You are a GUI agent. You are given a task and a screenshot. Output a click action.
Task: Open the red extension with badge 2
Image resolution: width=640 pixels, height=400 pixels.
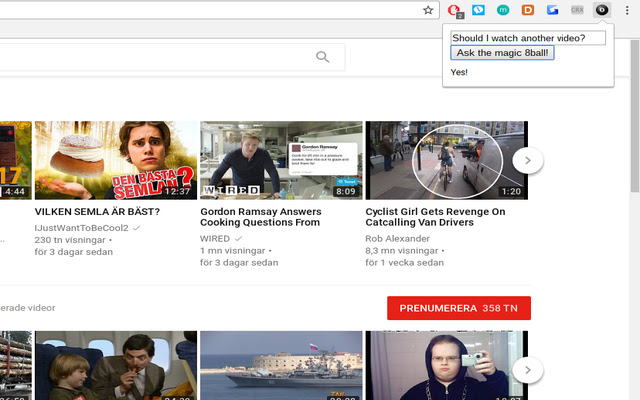454,11
